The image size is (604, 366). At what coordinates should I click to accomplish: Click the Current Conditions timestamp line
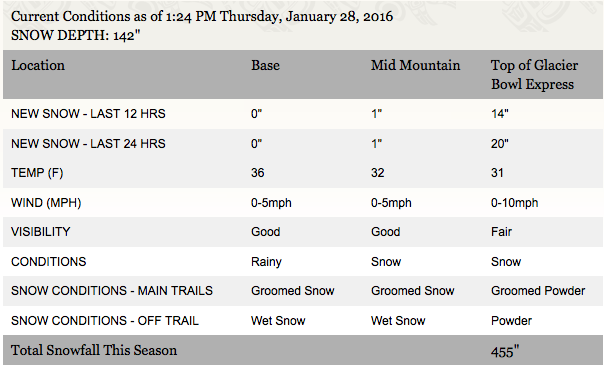[202, 17]
